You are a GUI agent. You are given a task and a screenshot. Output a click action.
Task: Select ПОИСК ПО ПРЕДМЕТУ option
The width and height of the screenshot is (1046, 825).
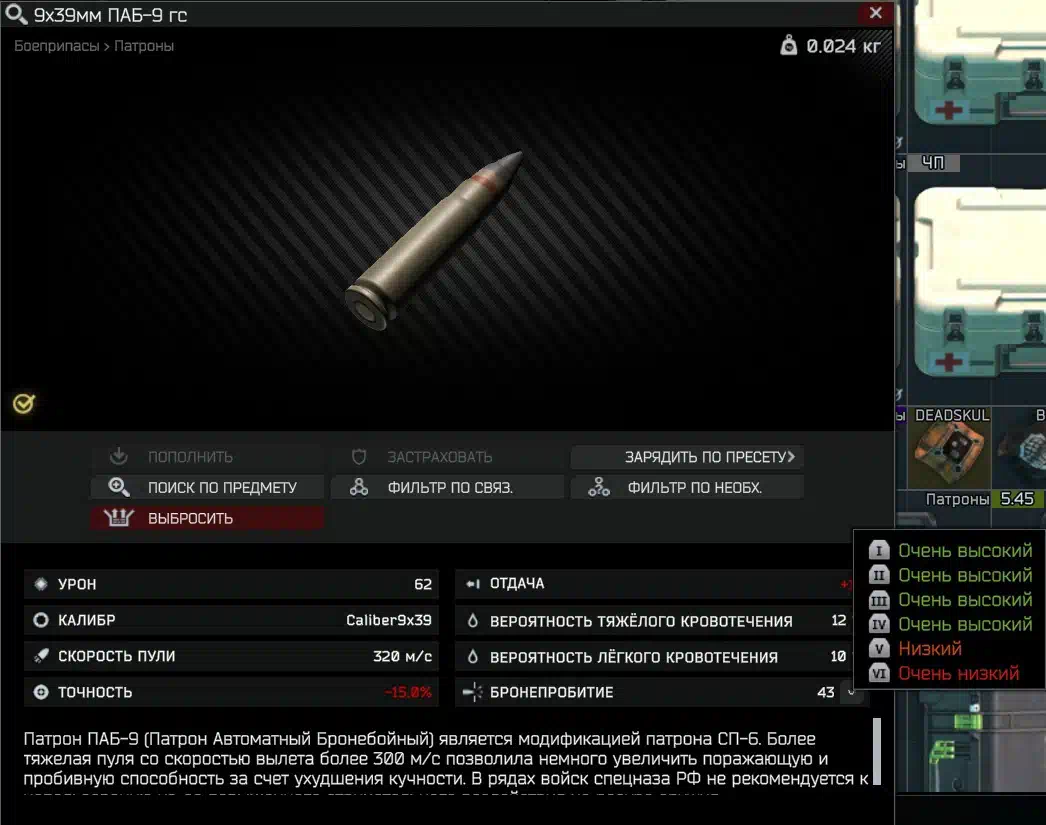207,488
